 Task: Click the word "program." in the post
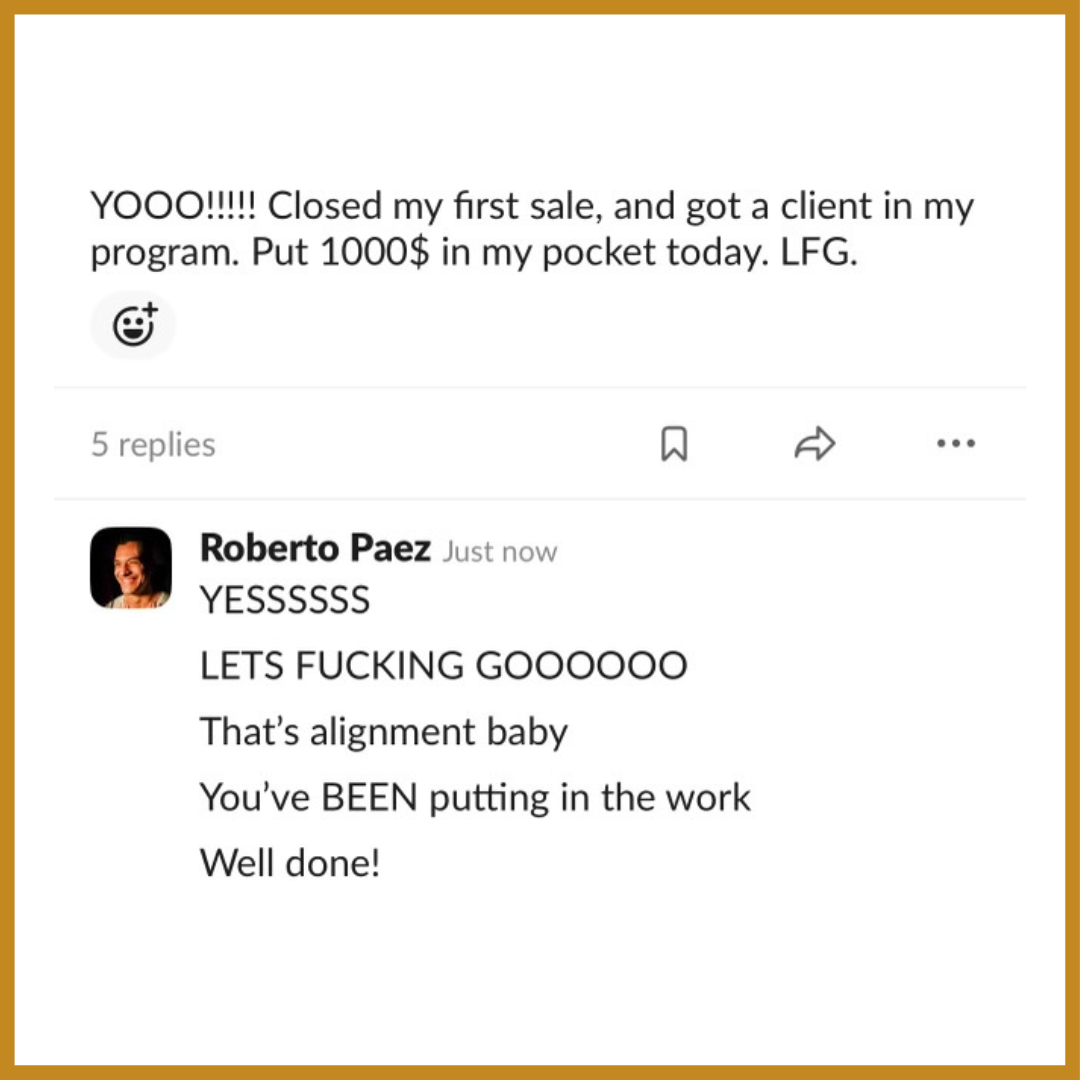164,255
